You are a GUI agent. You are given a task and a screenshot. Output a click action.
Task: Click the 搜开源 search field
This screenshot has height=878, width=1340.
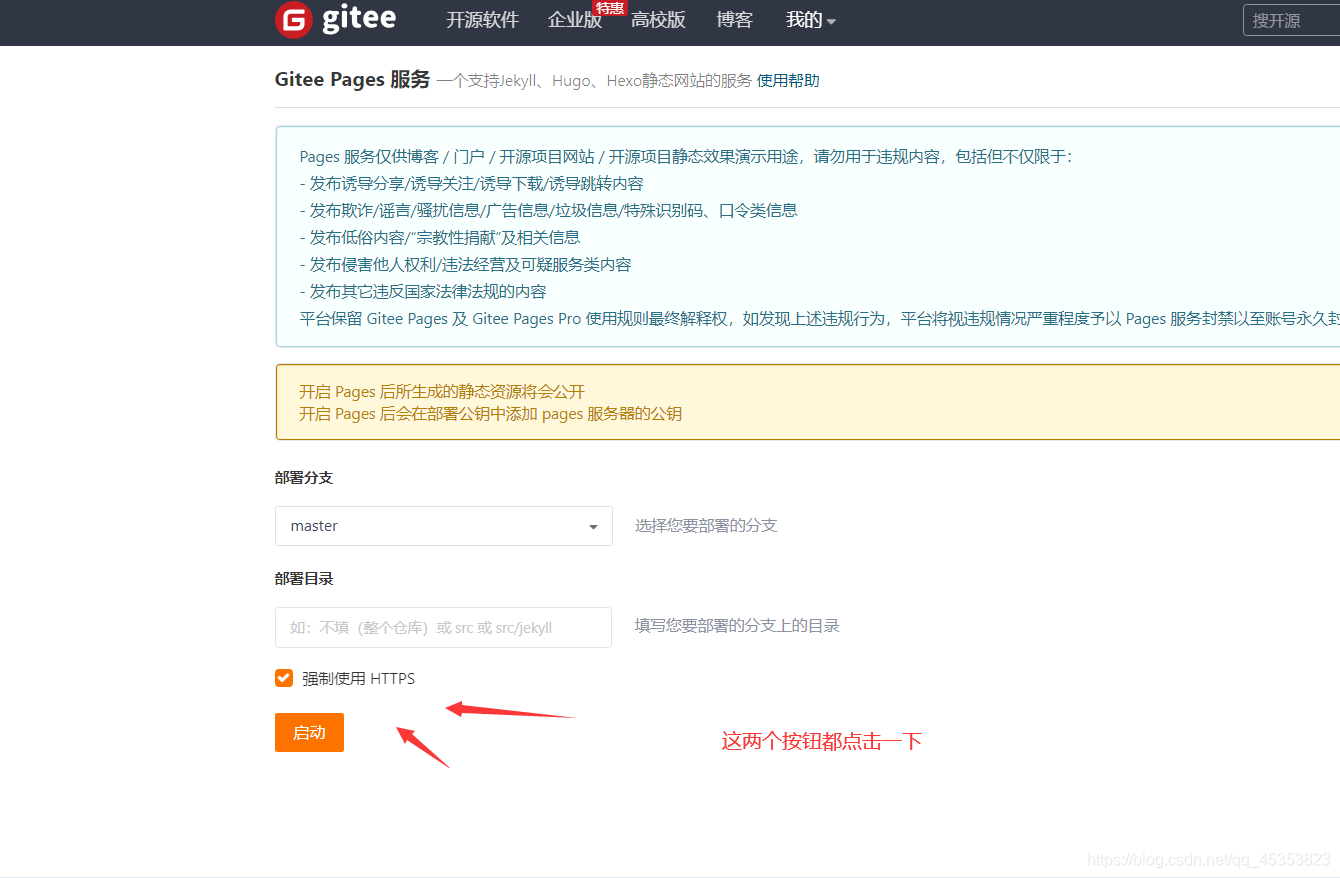pyautogui.click(x=1291, y=20)
